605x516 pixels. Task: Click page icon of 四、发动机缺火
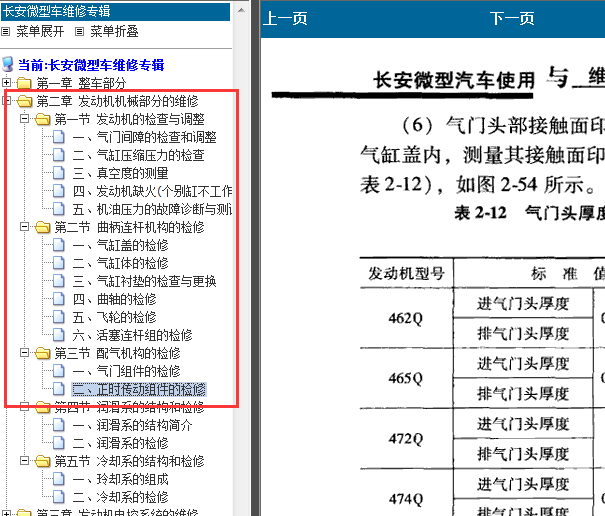pos(59,191)
